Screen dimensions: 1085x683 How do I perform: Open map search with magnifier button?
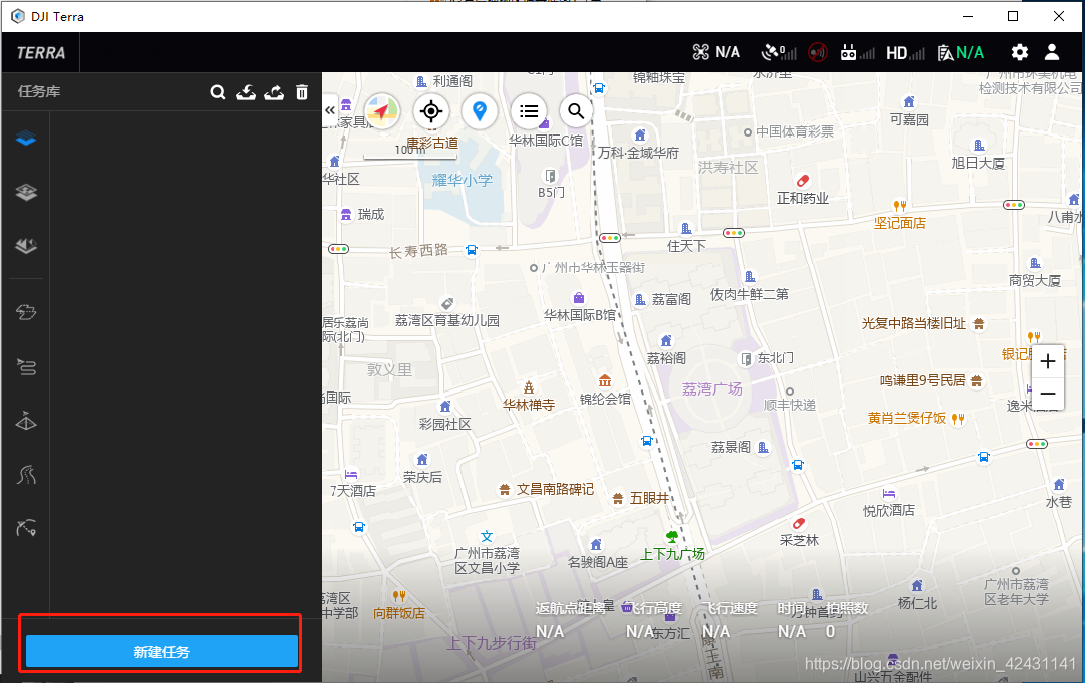point(576,111)
